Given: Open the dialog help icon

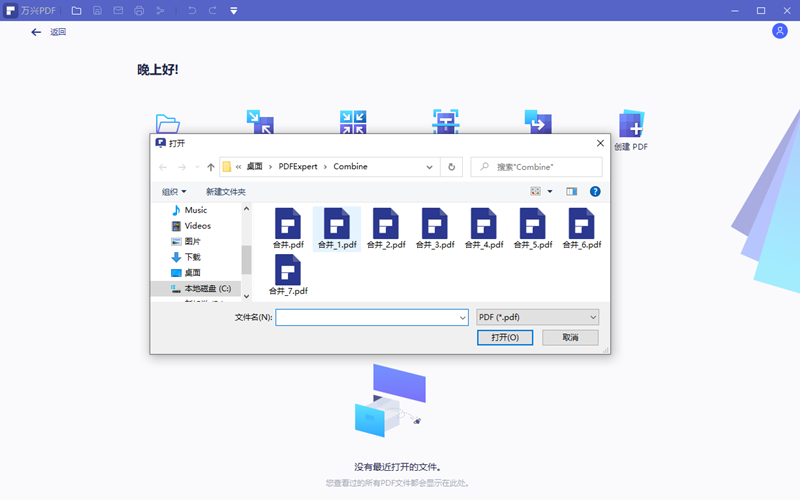Looking at the screenshot, I should [x=595, y=191].
